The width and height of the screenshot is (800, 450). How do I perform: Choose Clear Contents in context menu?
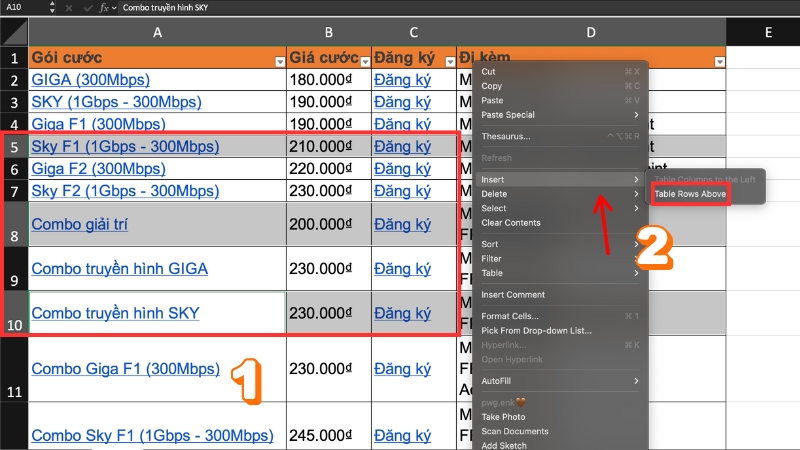point(560,222)
